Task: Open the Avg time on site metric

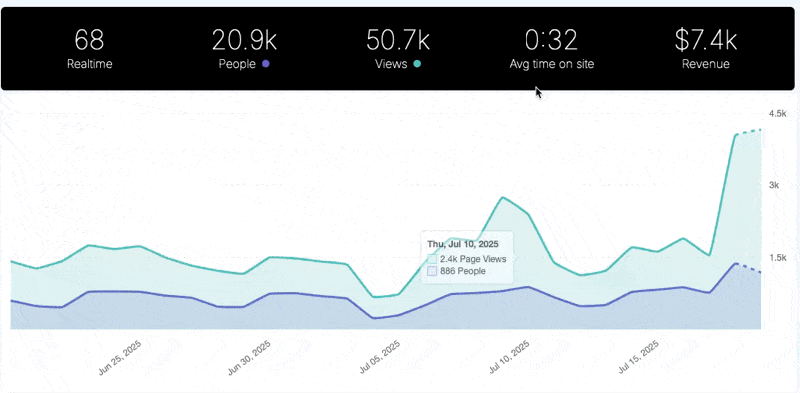Action: point(552,48)
